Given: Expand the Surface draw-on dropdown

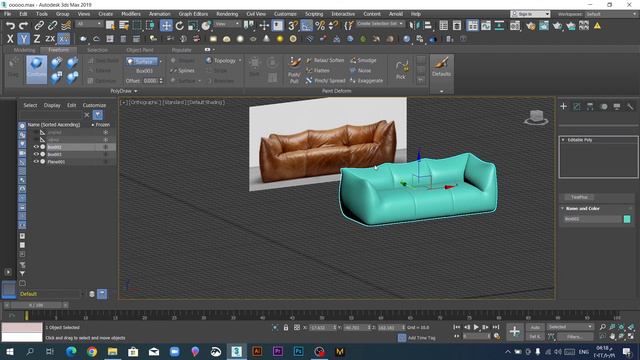Looking at the screenshot, I should (x=160, y=62).
